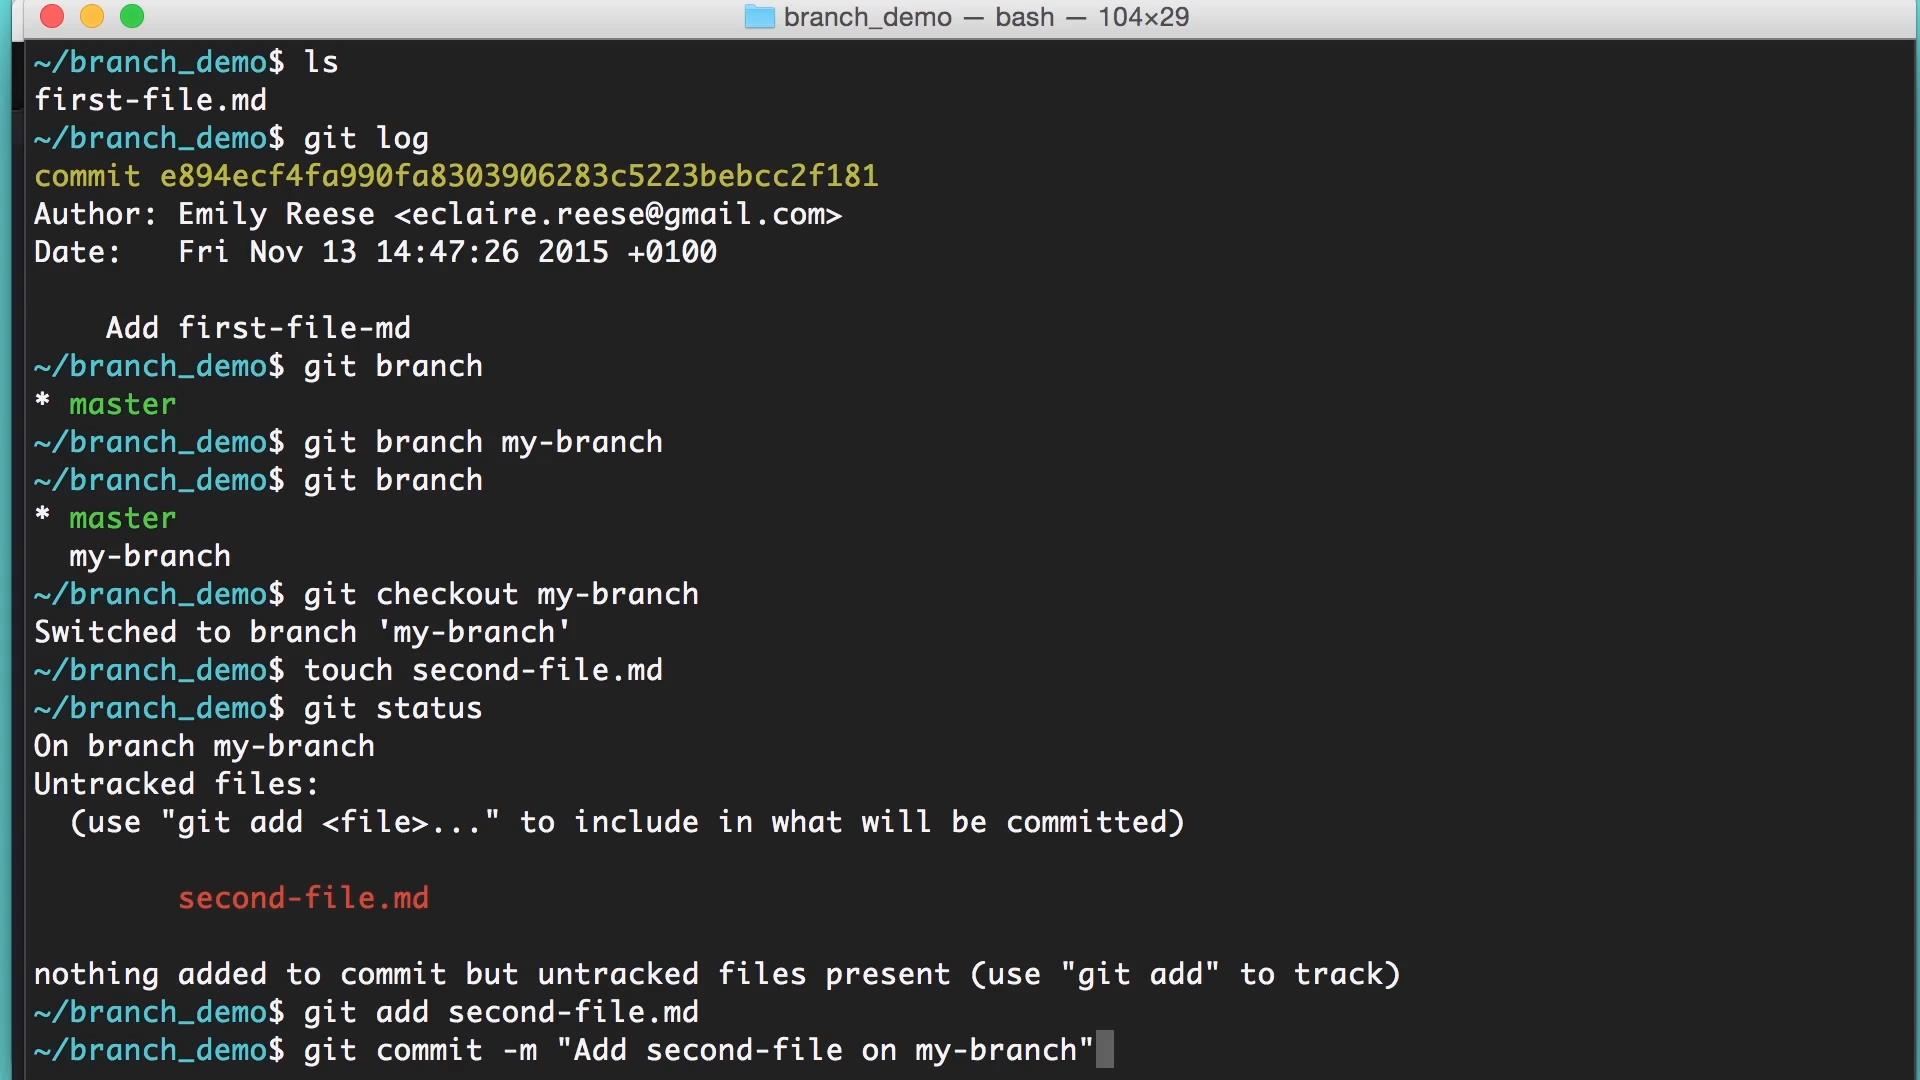The height and width of the screenshot is (1080, 1920).
Task: Click the 'git branch my-branch' command
Action: point(483,442)
